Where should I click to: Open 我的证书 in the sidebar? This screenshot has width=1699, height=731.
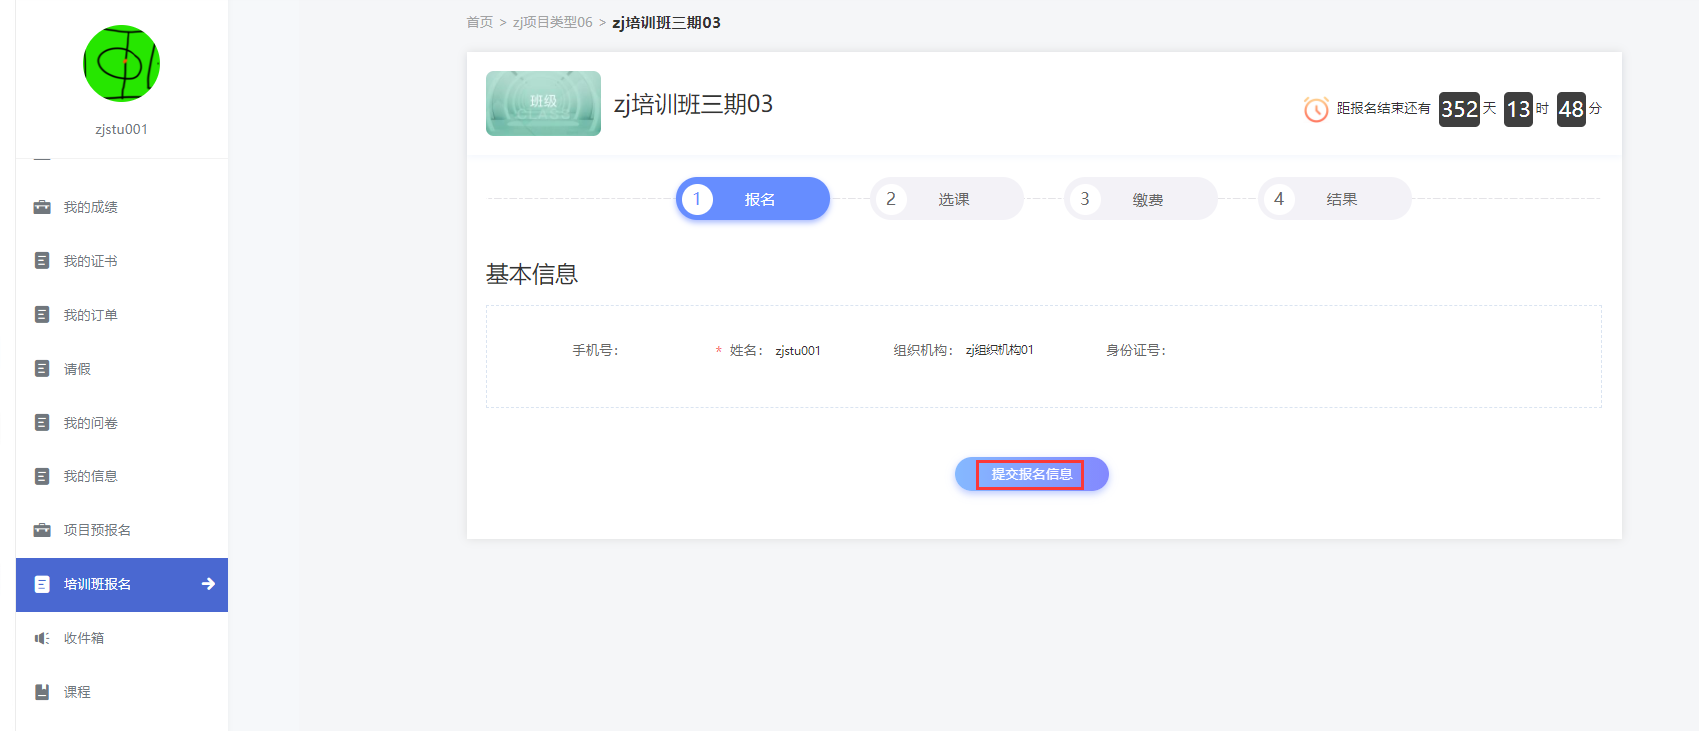coord(122,261)
